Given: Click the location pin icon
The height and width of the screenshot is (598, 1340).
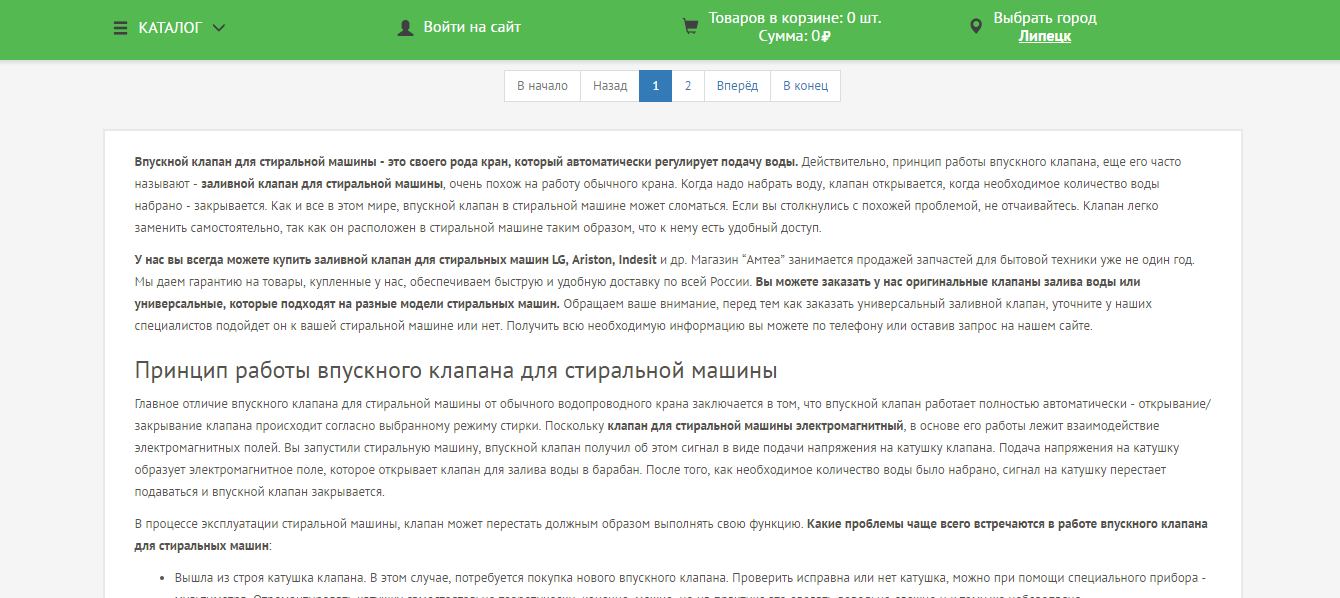Looking at the screenshot, I should [977, 26].
